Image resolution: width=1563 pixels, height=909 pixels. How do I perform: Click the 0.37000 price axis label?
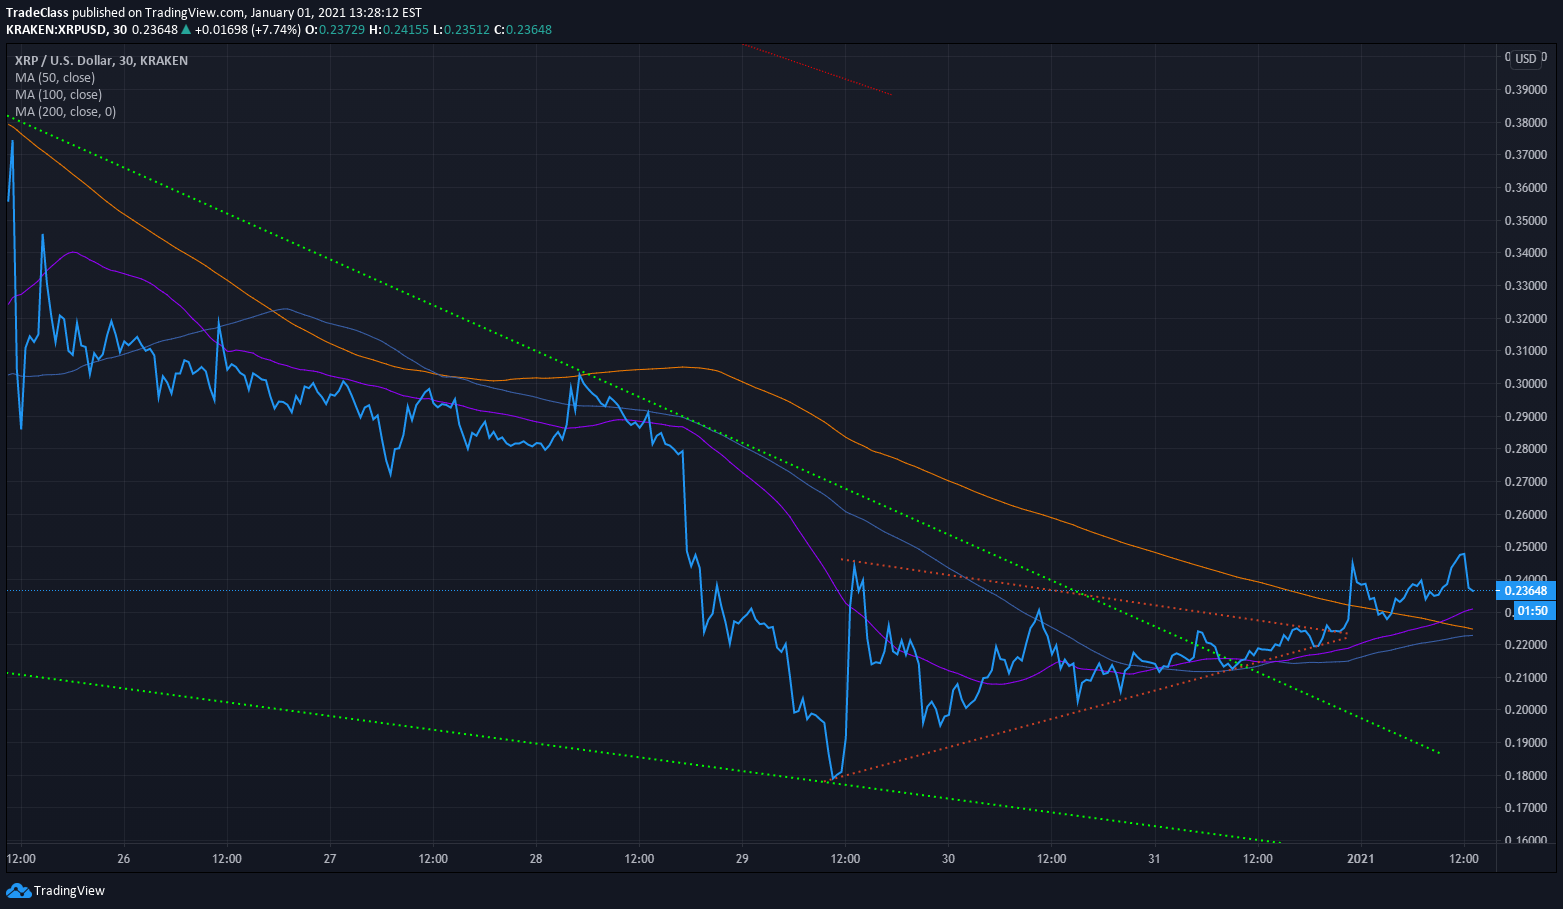coord(1526,155)
